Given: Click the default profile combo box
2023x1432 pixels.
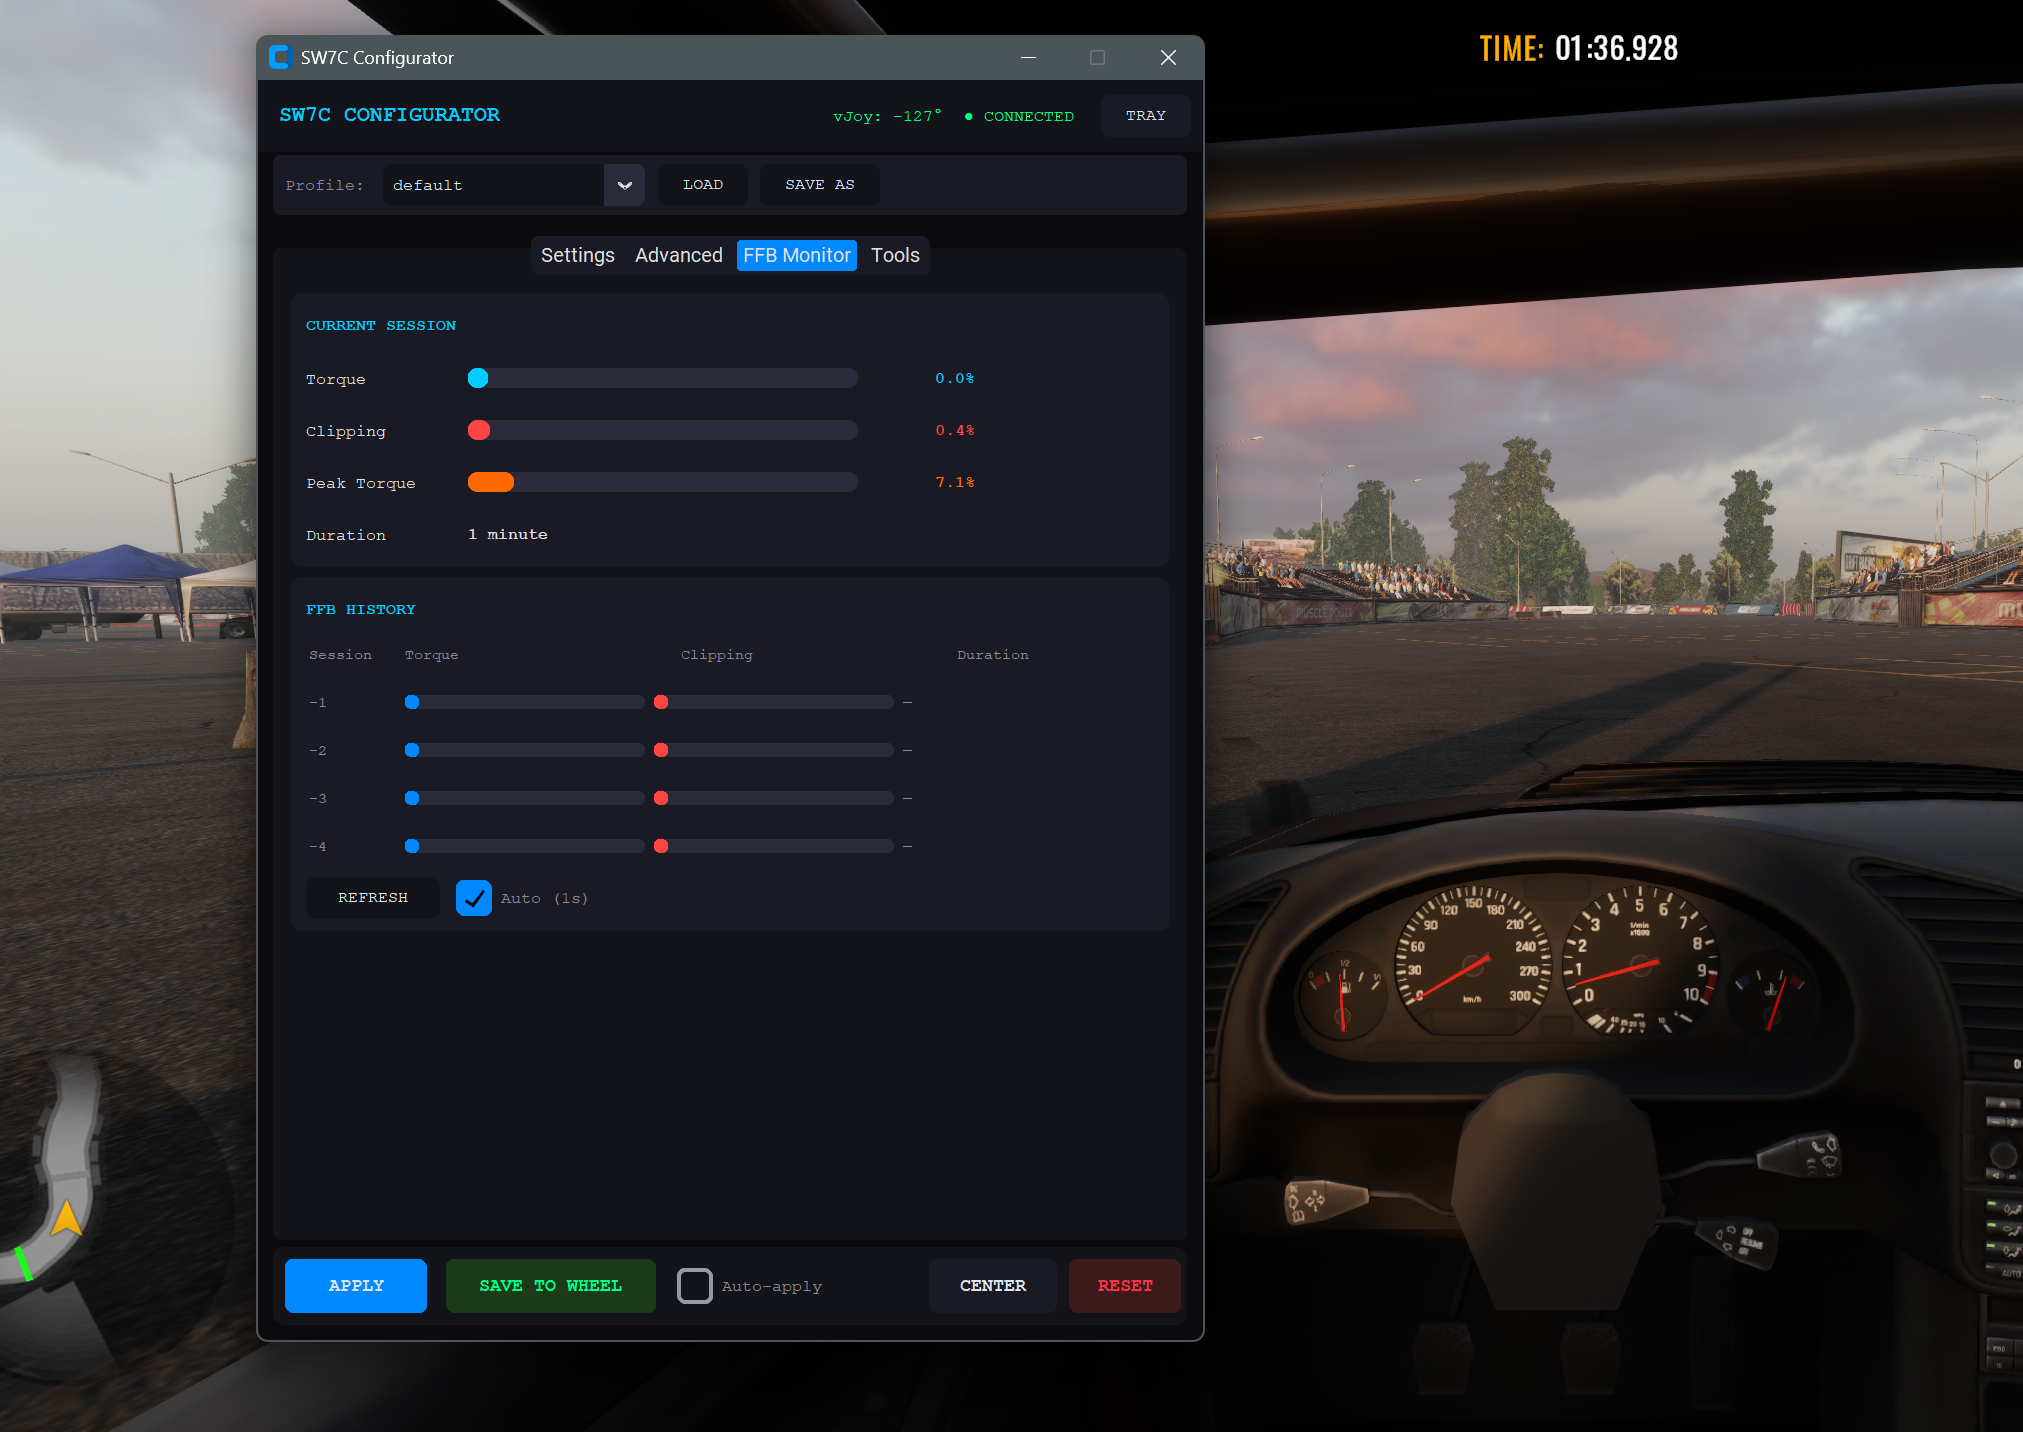Looking at the screenshot, I should pyautogui.click(x=494, y=185).
